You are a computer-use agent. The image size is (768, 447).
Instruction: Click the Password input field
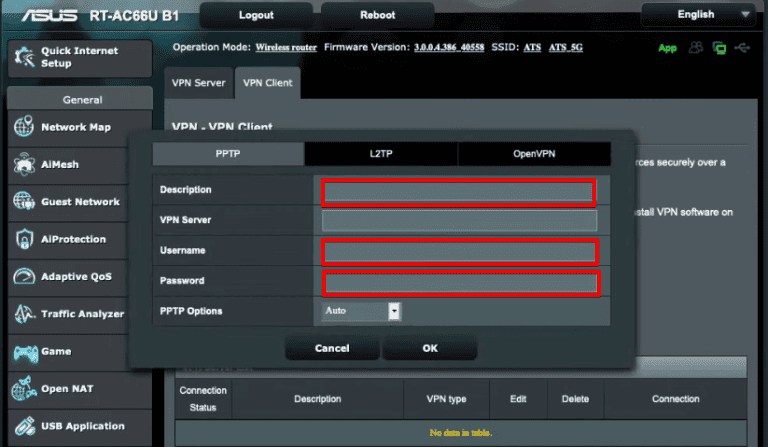point(461,282)
